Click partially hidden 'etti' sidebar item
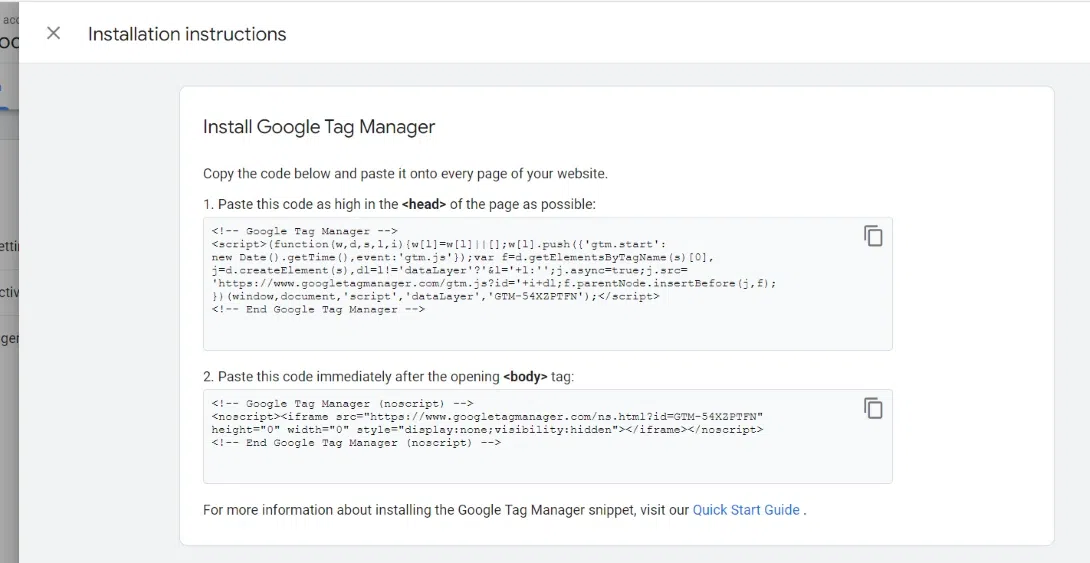 [9, 245]
